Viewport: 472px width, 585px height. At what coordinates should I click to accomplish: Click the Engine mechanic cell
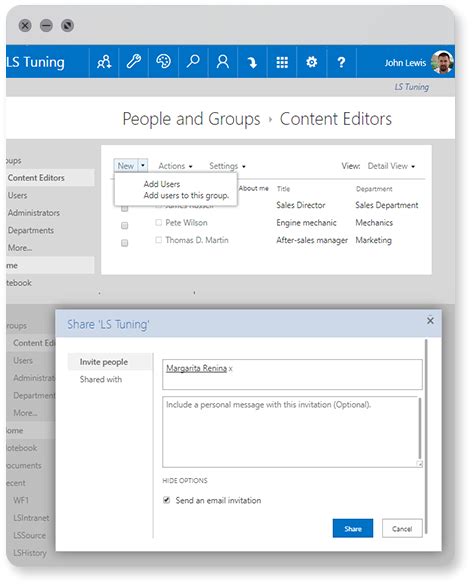coord(306,222)
